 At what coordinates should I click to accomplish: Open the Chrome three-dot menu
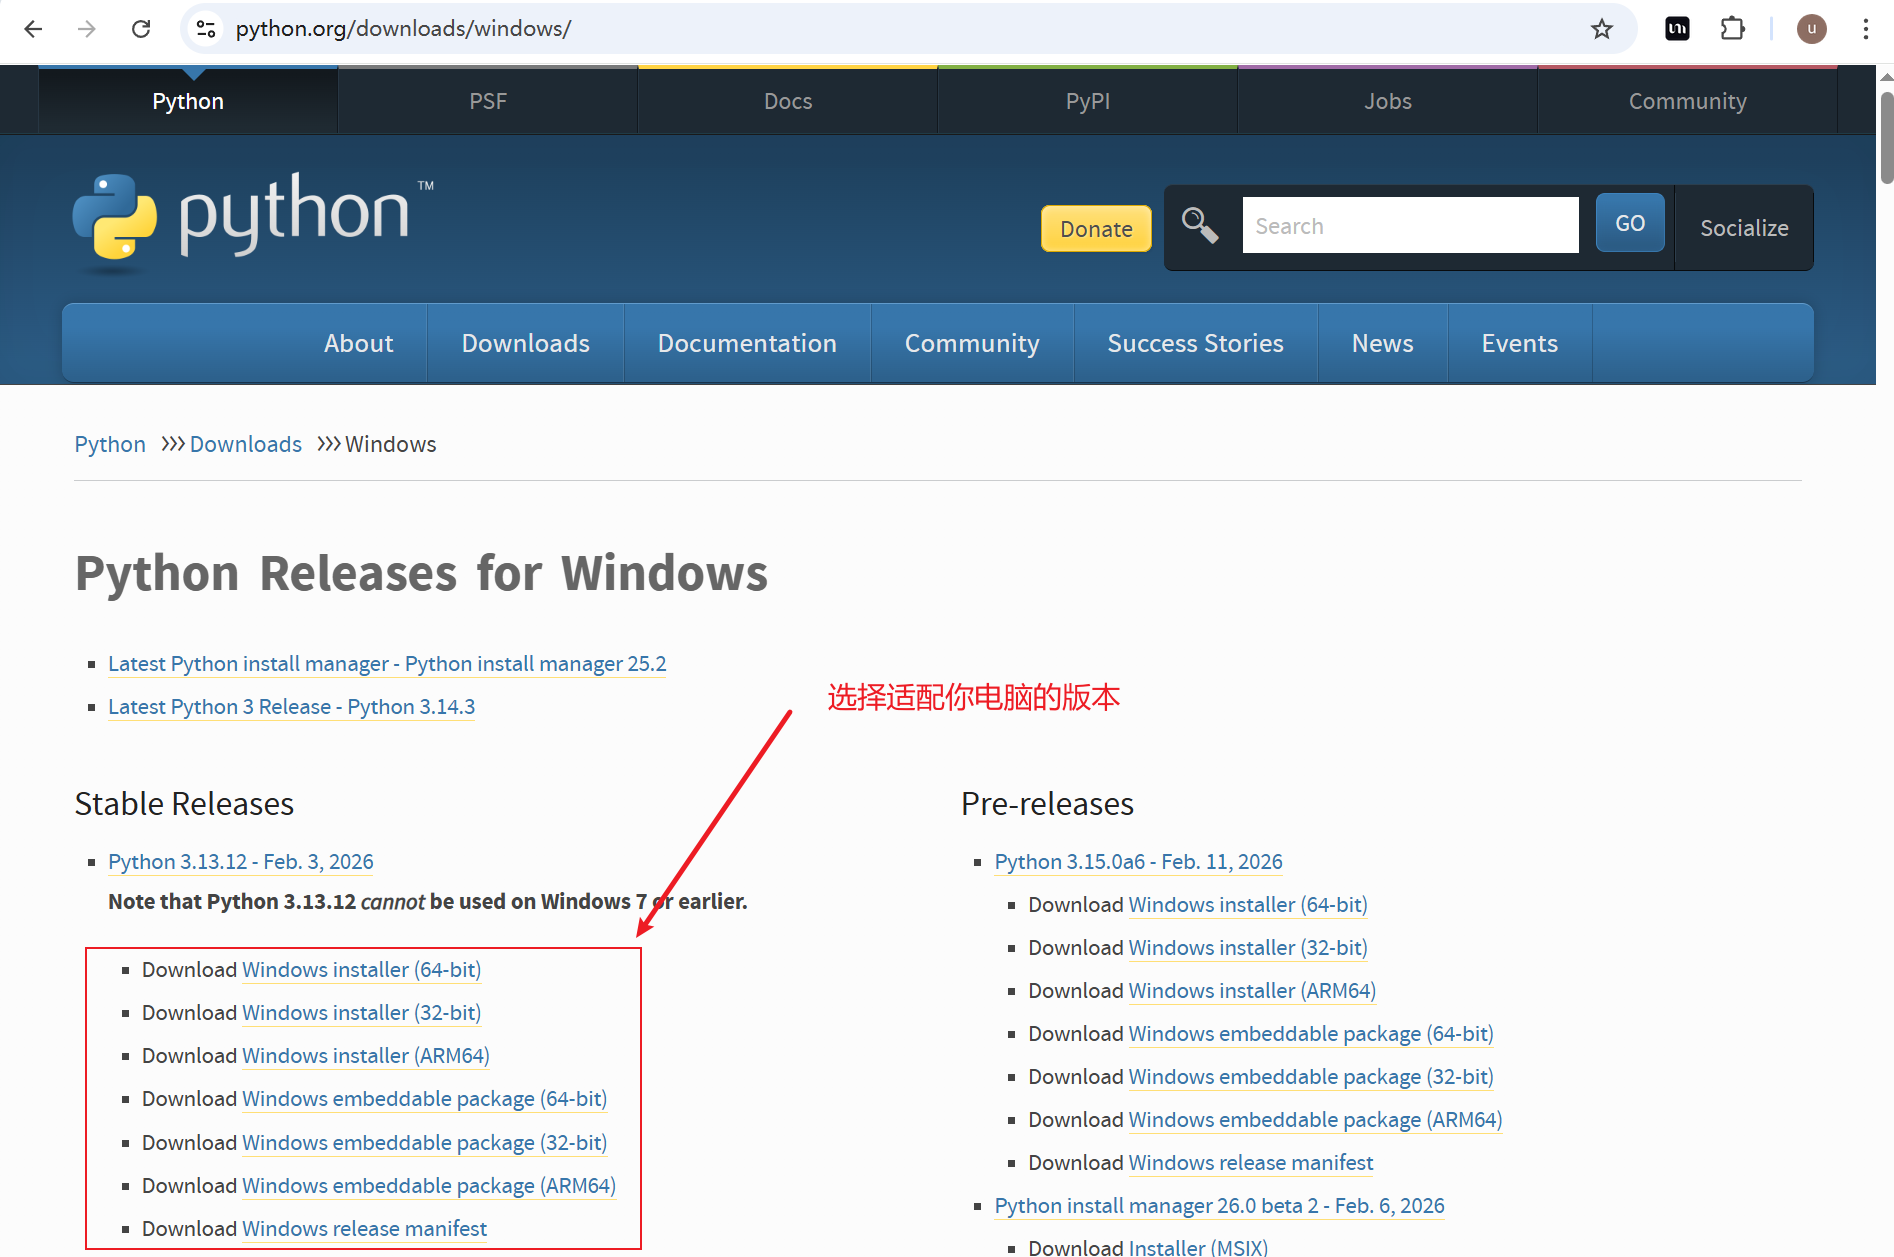1865,29
